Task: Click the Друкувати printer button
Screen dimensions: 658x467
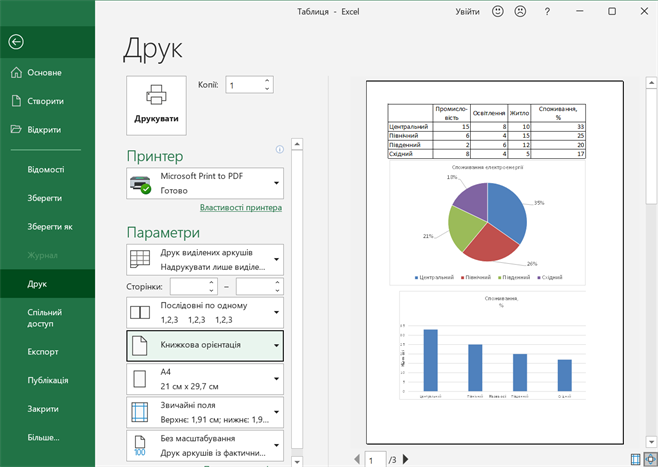Action: 157,104
